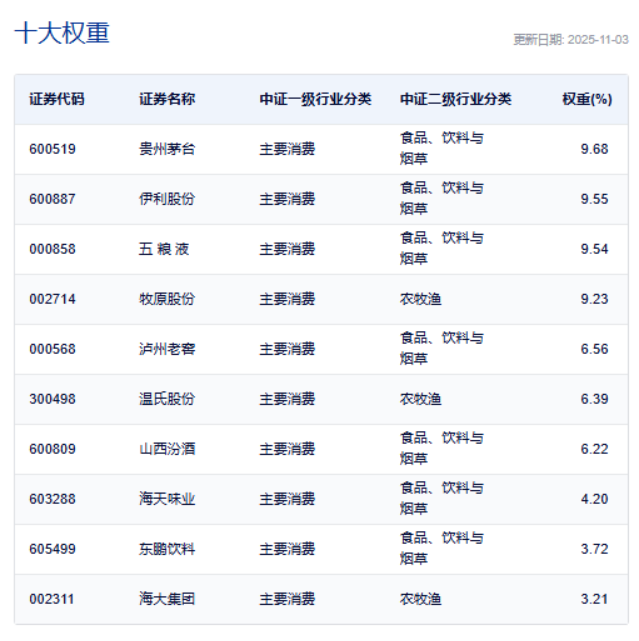Select stock code 600887
This screenshot has width=639, height=641.
[x=52, y=199]
